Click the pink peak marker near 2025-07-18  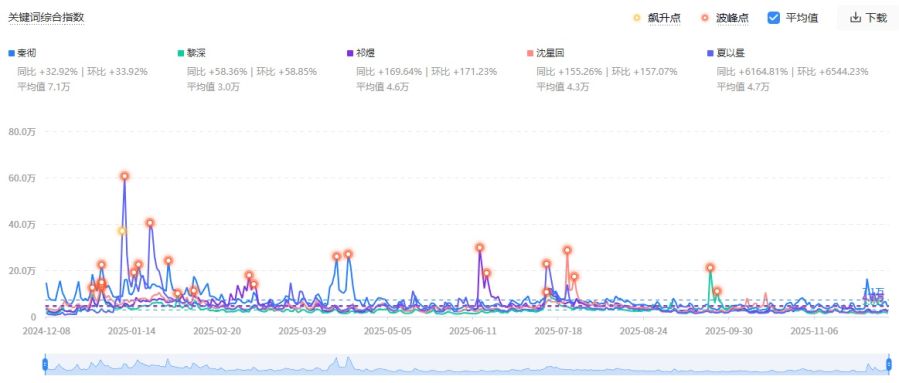(567, 250)
